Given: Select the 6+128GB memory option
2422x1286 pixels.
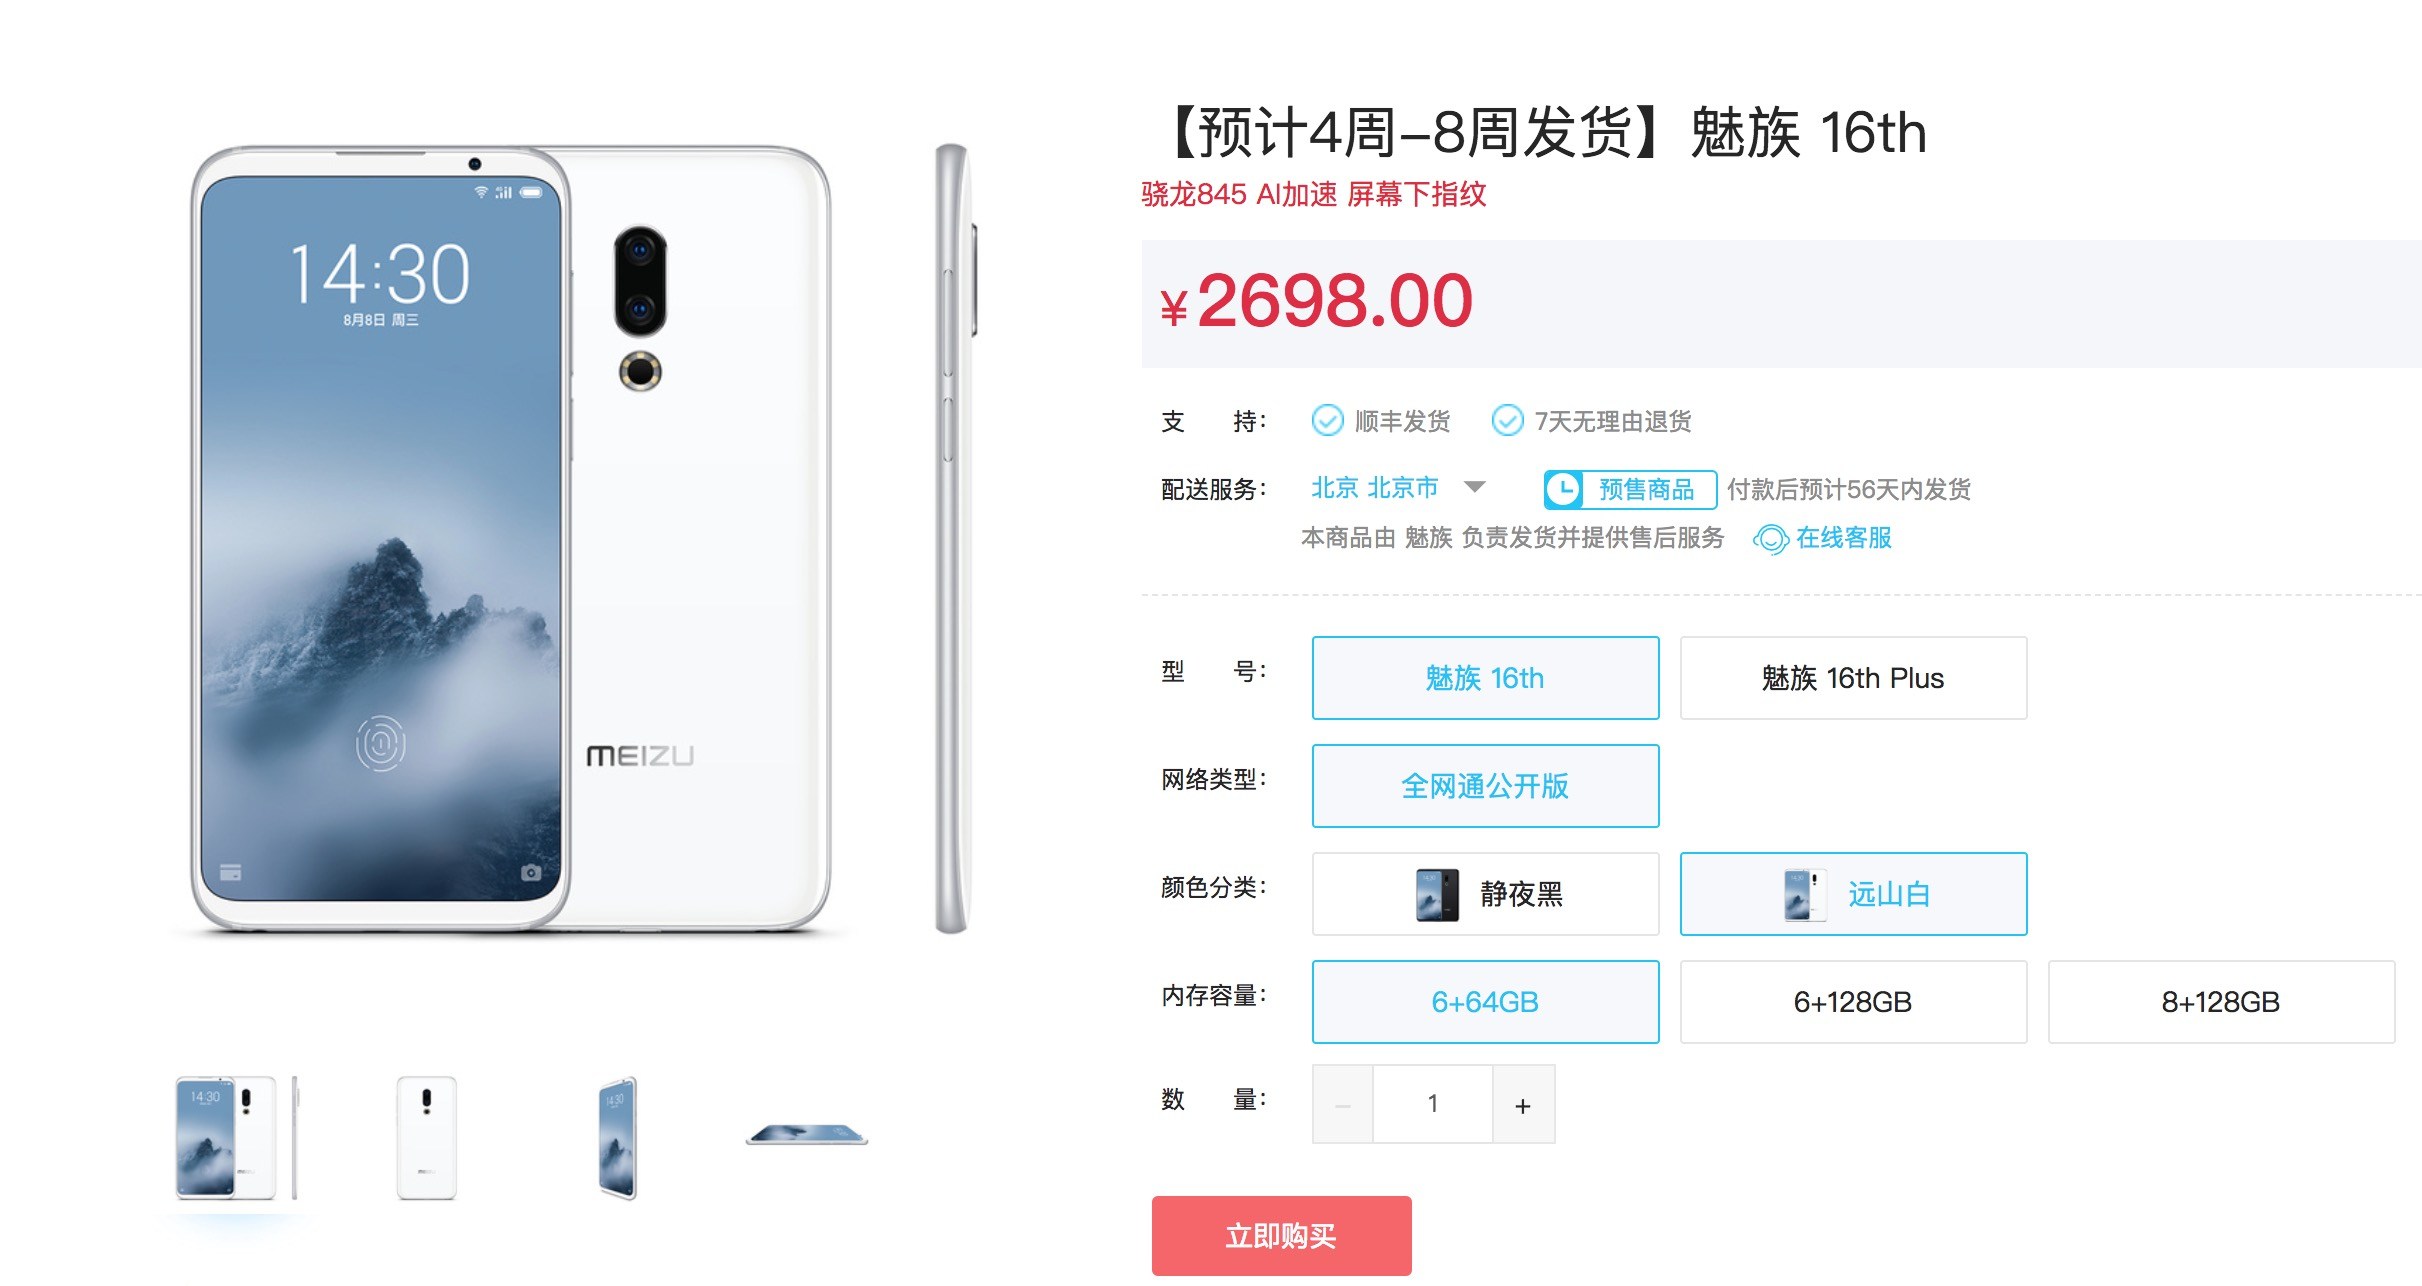Looking at the screenshot, I should tap(1853, 1002).
